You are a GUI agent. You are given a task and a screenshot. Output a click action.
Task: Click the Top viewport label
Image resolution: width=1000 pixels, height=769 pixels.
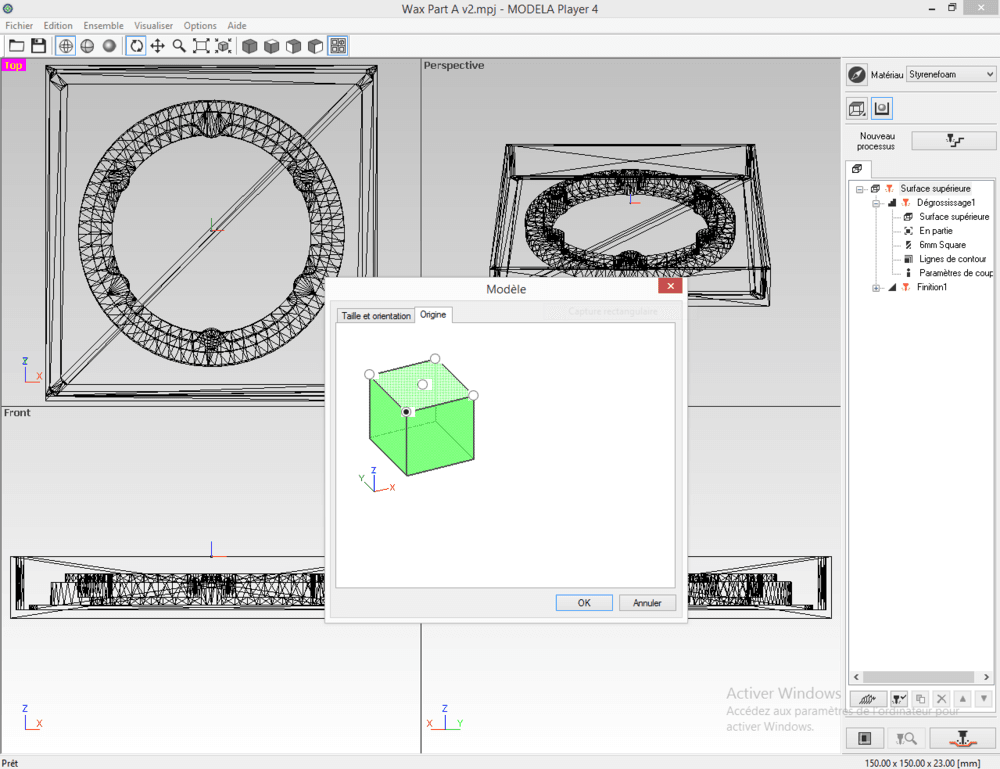[x=13, y=65]
